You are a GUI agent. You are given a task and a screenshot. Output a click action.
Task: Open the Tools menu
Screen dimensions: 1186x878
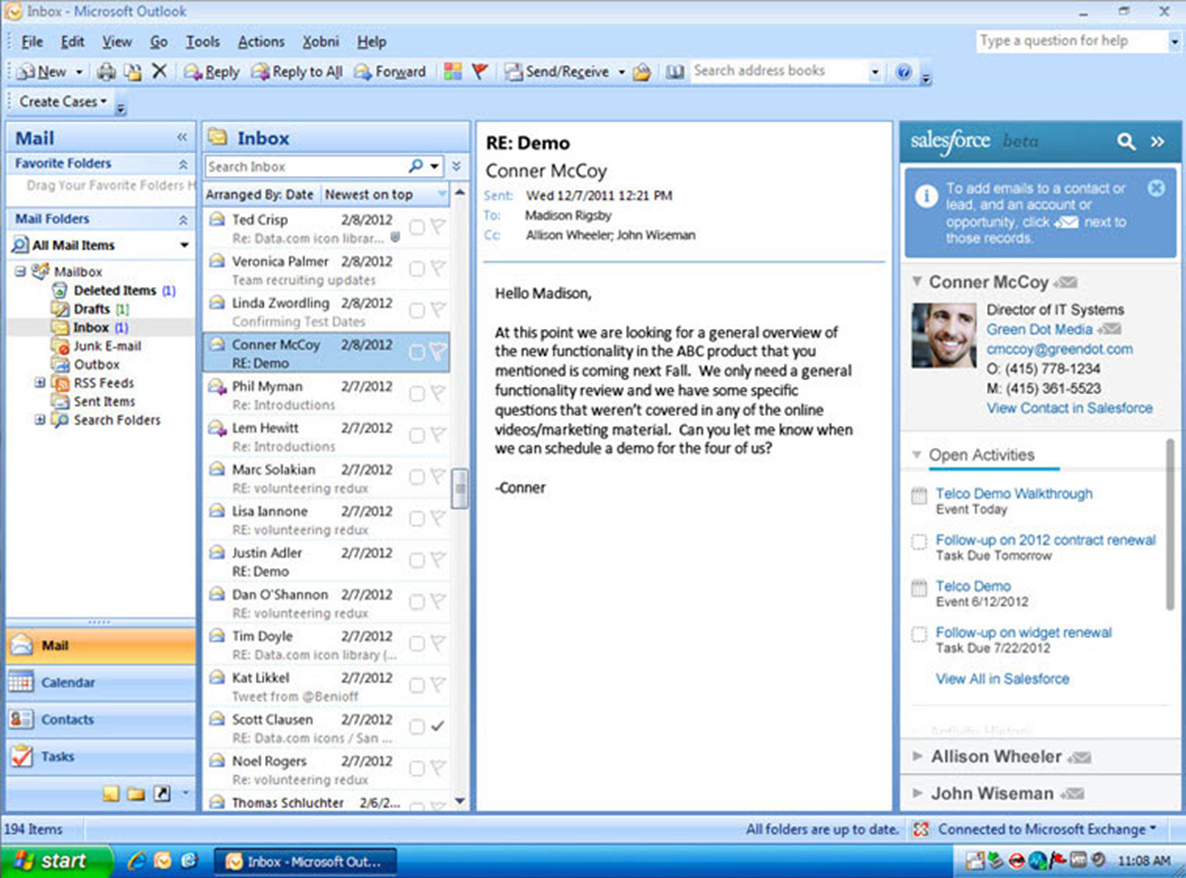click(203, 42)
